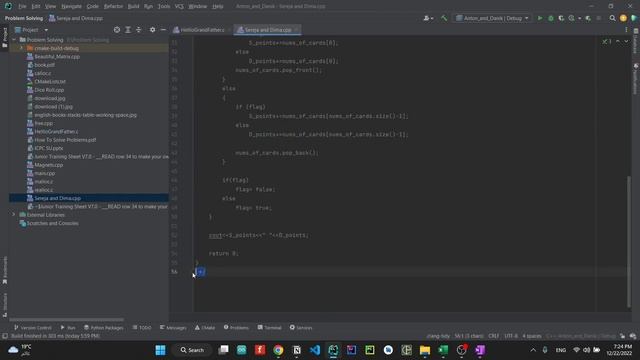The image size is (640, 360).
Task: Open the Version Control tool window
Action: (33, 327)
